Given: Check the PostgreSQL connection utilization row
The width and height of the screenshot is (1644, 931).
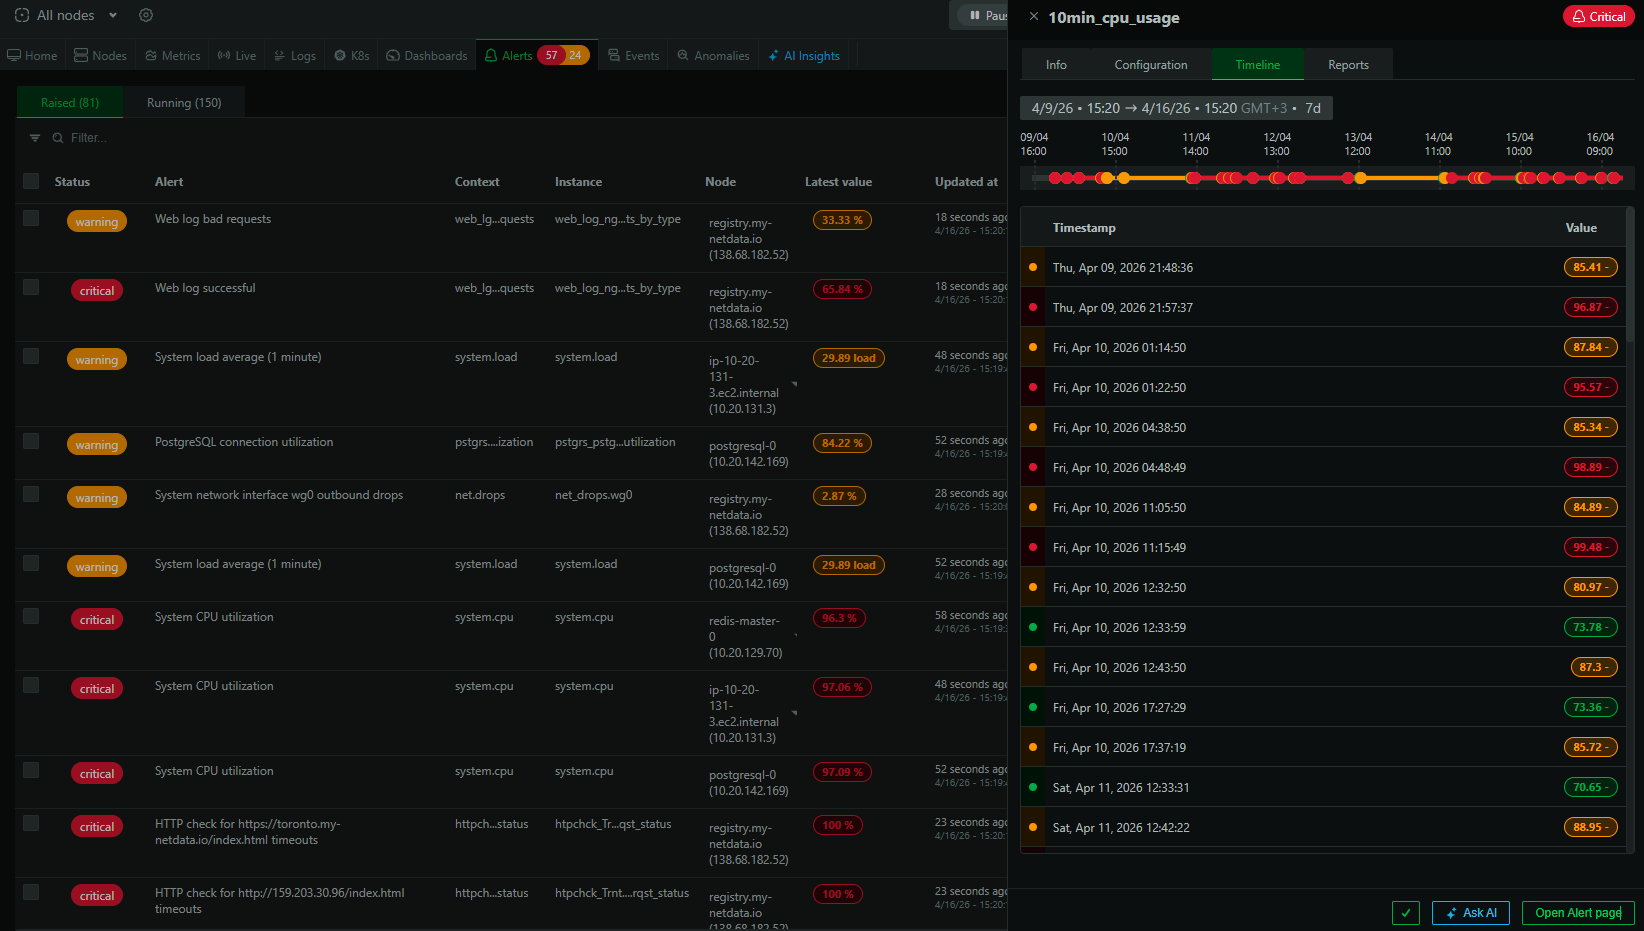Looking at the screenshot, I should [31, 441].
